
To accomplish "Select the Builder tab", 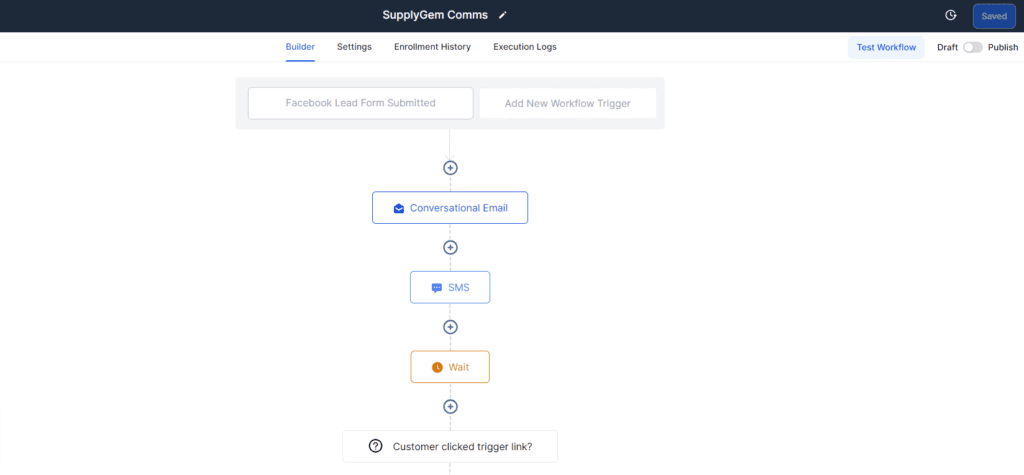I will (300, 47).
